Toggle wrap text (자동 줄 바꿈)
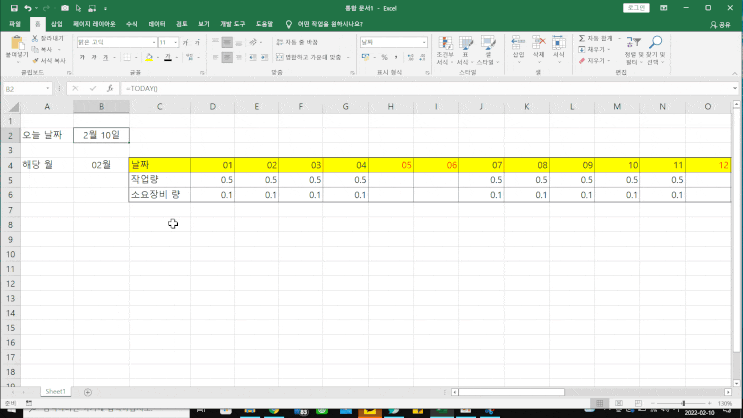Viewport: 743px width, 418px height. click(x=297, y=42)
